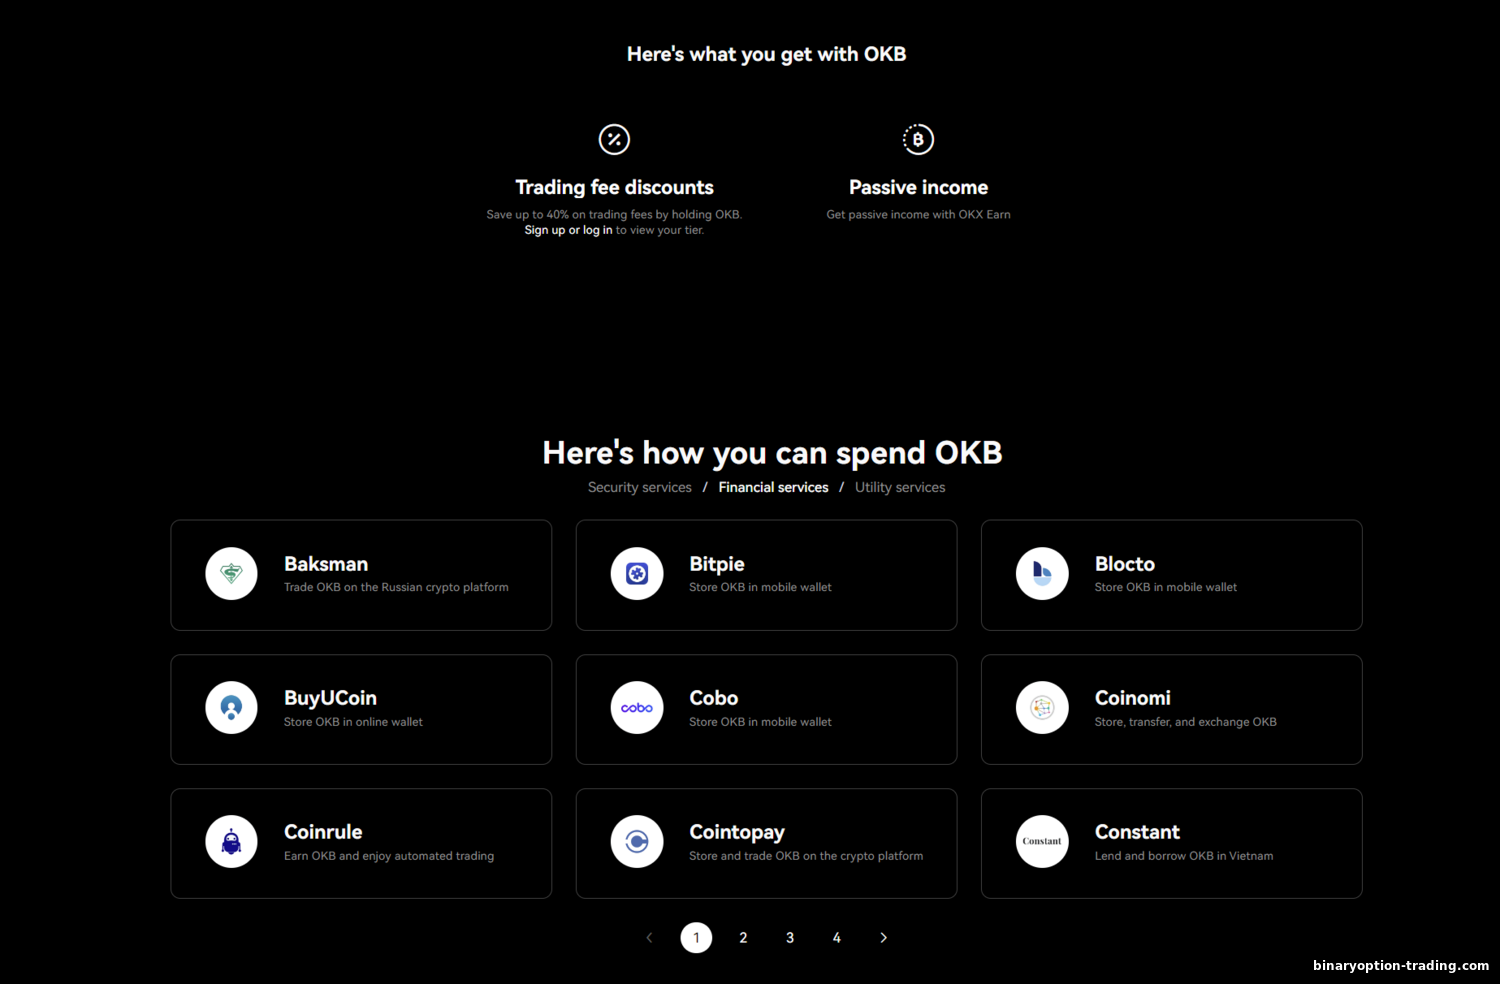Click 'Here's what you get with OKB' heading

click(766, 54)
